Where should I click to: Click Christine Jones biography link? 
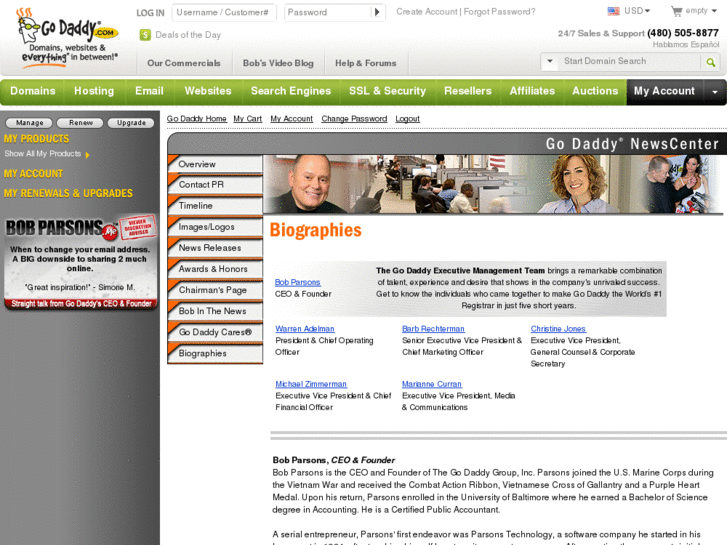(558, 328)
